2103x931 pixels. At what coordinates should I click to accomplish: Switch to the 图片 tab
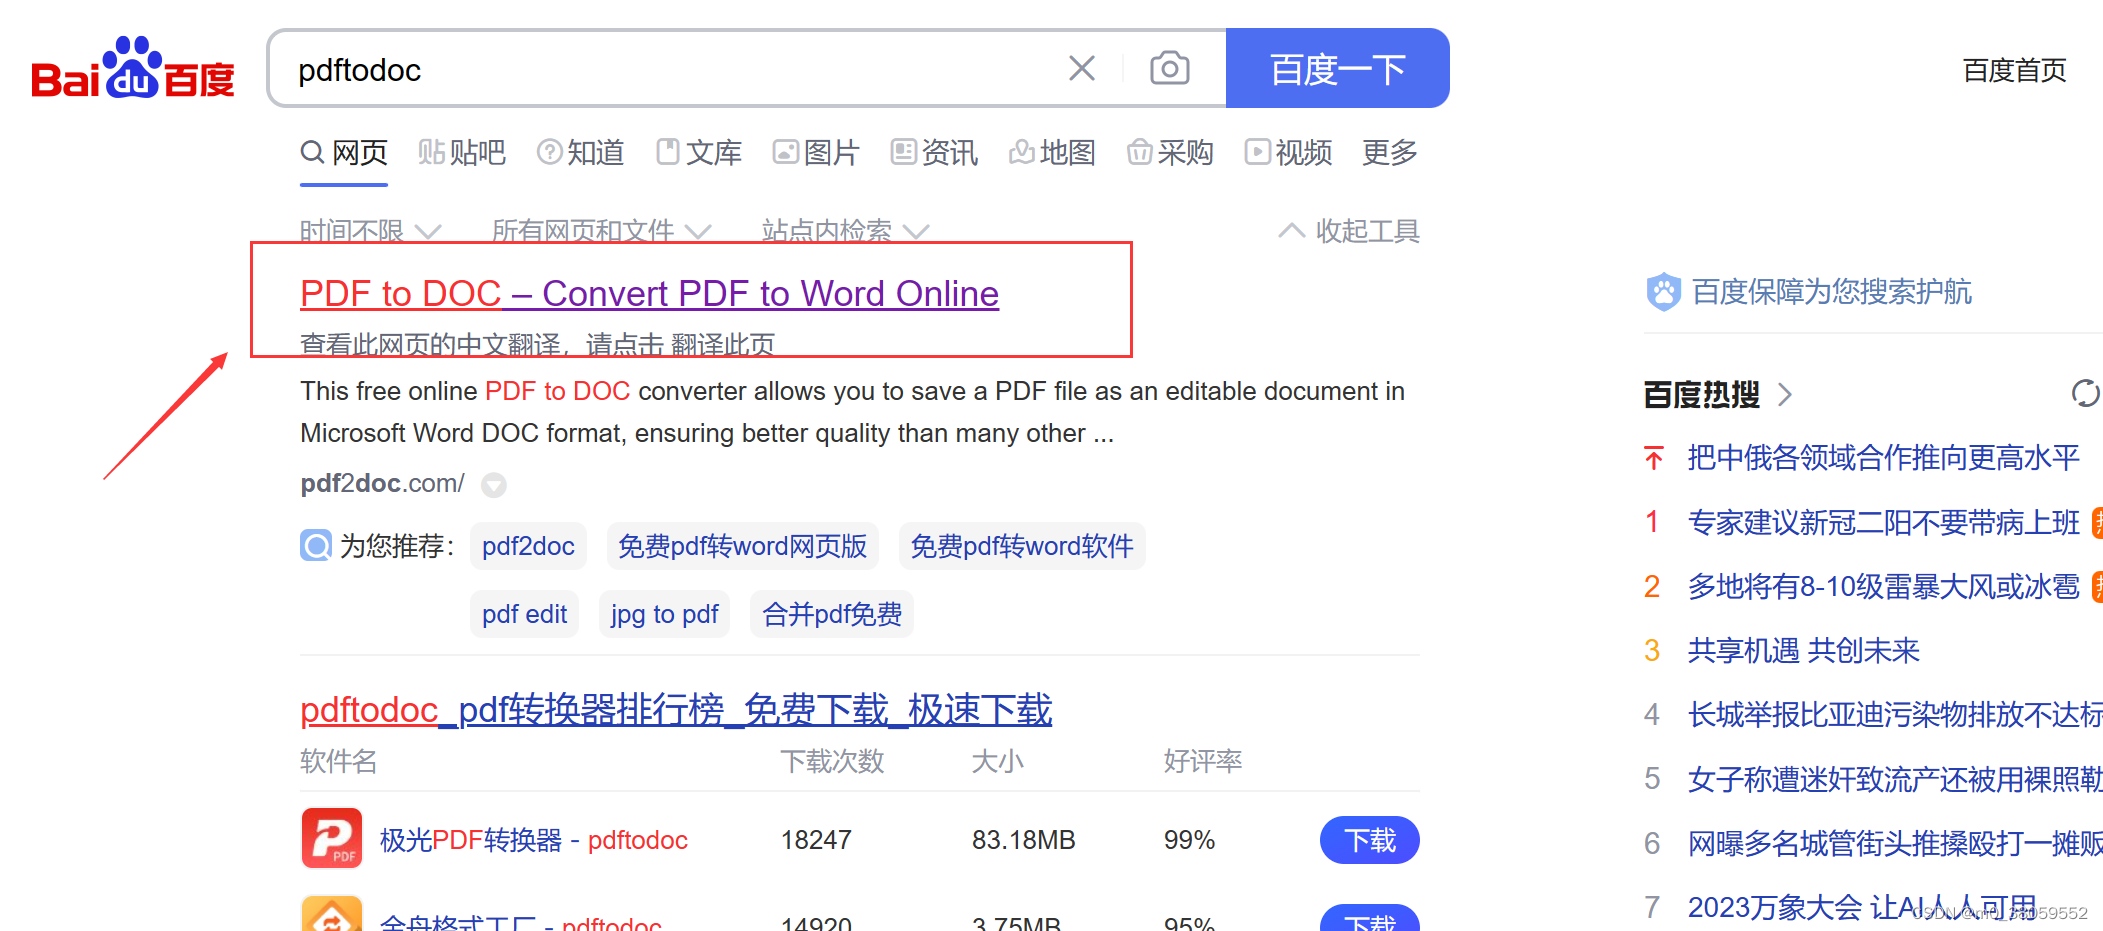coord(831,152)
